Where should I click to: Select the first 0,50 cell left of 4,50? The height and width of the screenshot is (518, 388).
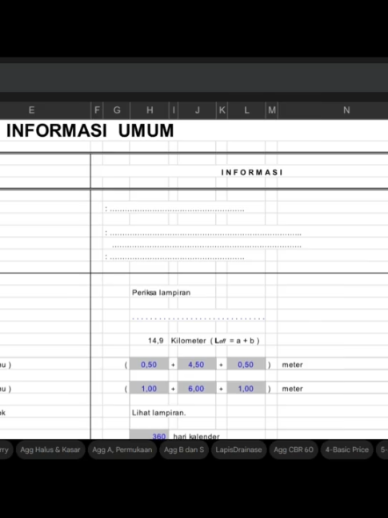[x=149, y=364]
